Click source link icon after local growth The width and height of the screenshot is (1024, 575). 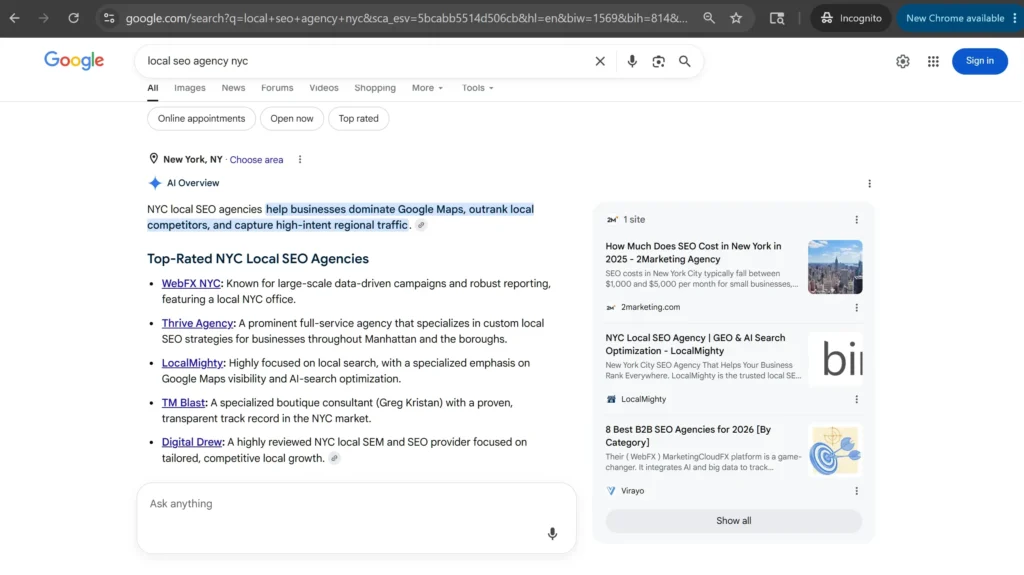click(334, 459)
